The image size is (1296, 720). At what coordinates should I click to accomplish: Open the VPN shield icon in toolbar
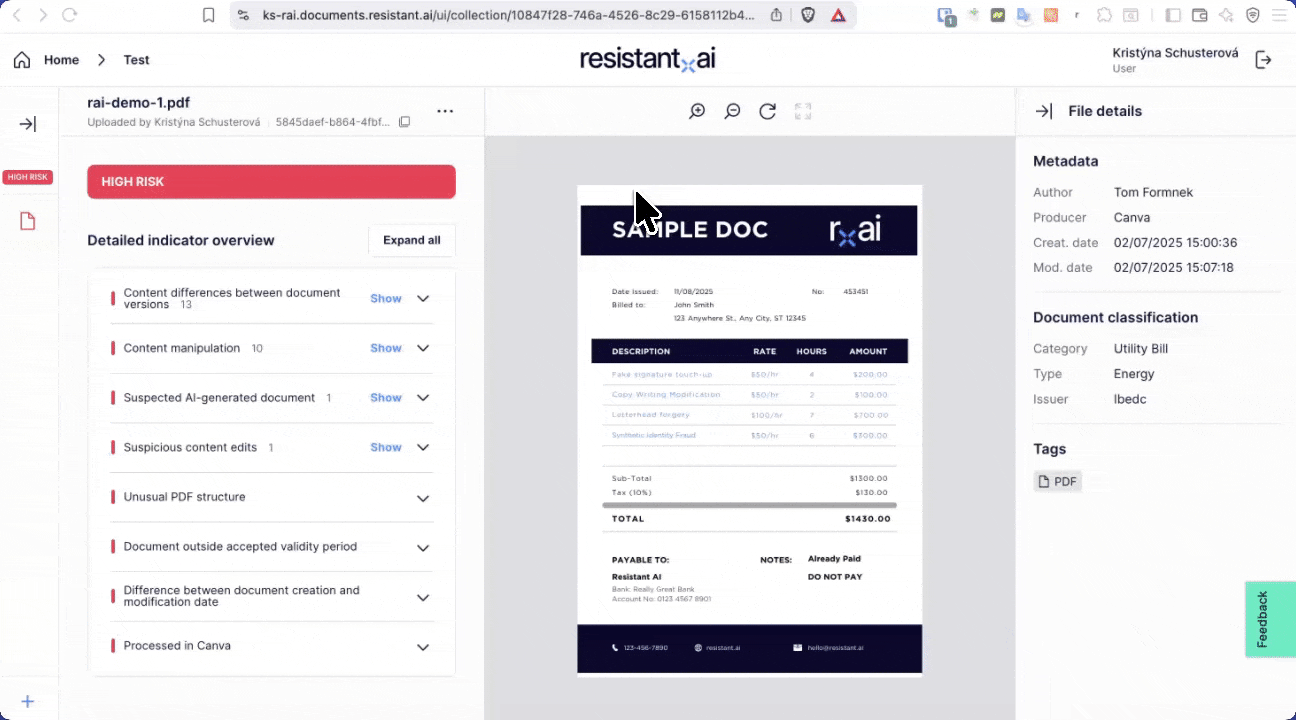coord(1252,15)
